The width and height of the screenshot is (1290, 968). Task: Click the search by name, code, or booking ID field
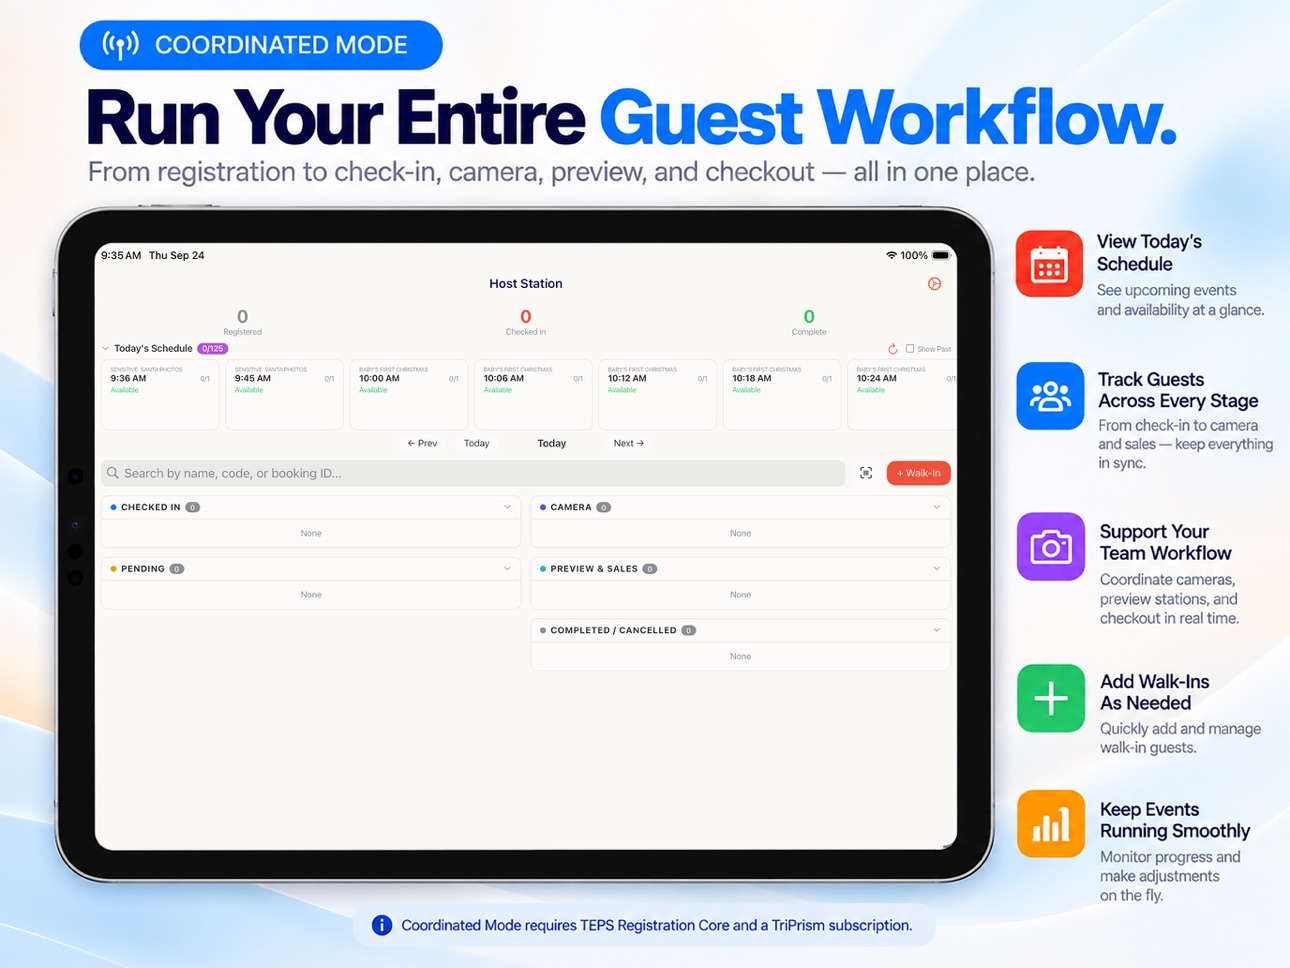[x=473, y=473]
